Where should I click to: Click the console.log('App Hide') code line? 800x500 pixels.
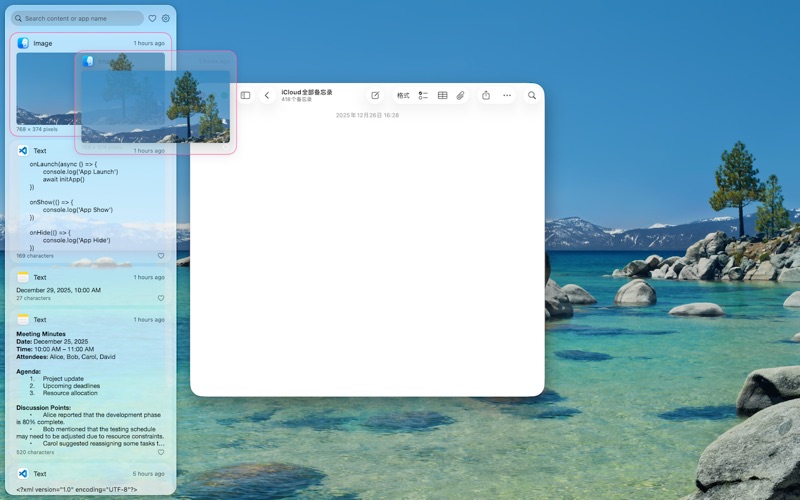[x=77, y=240]
